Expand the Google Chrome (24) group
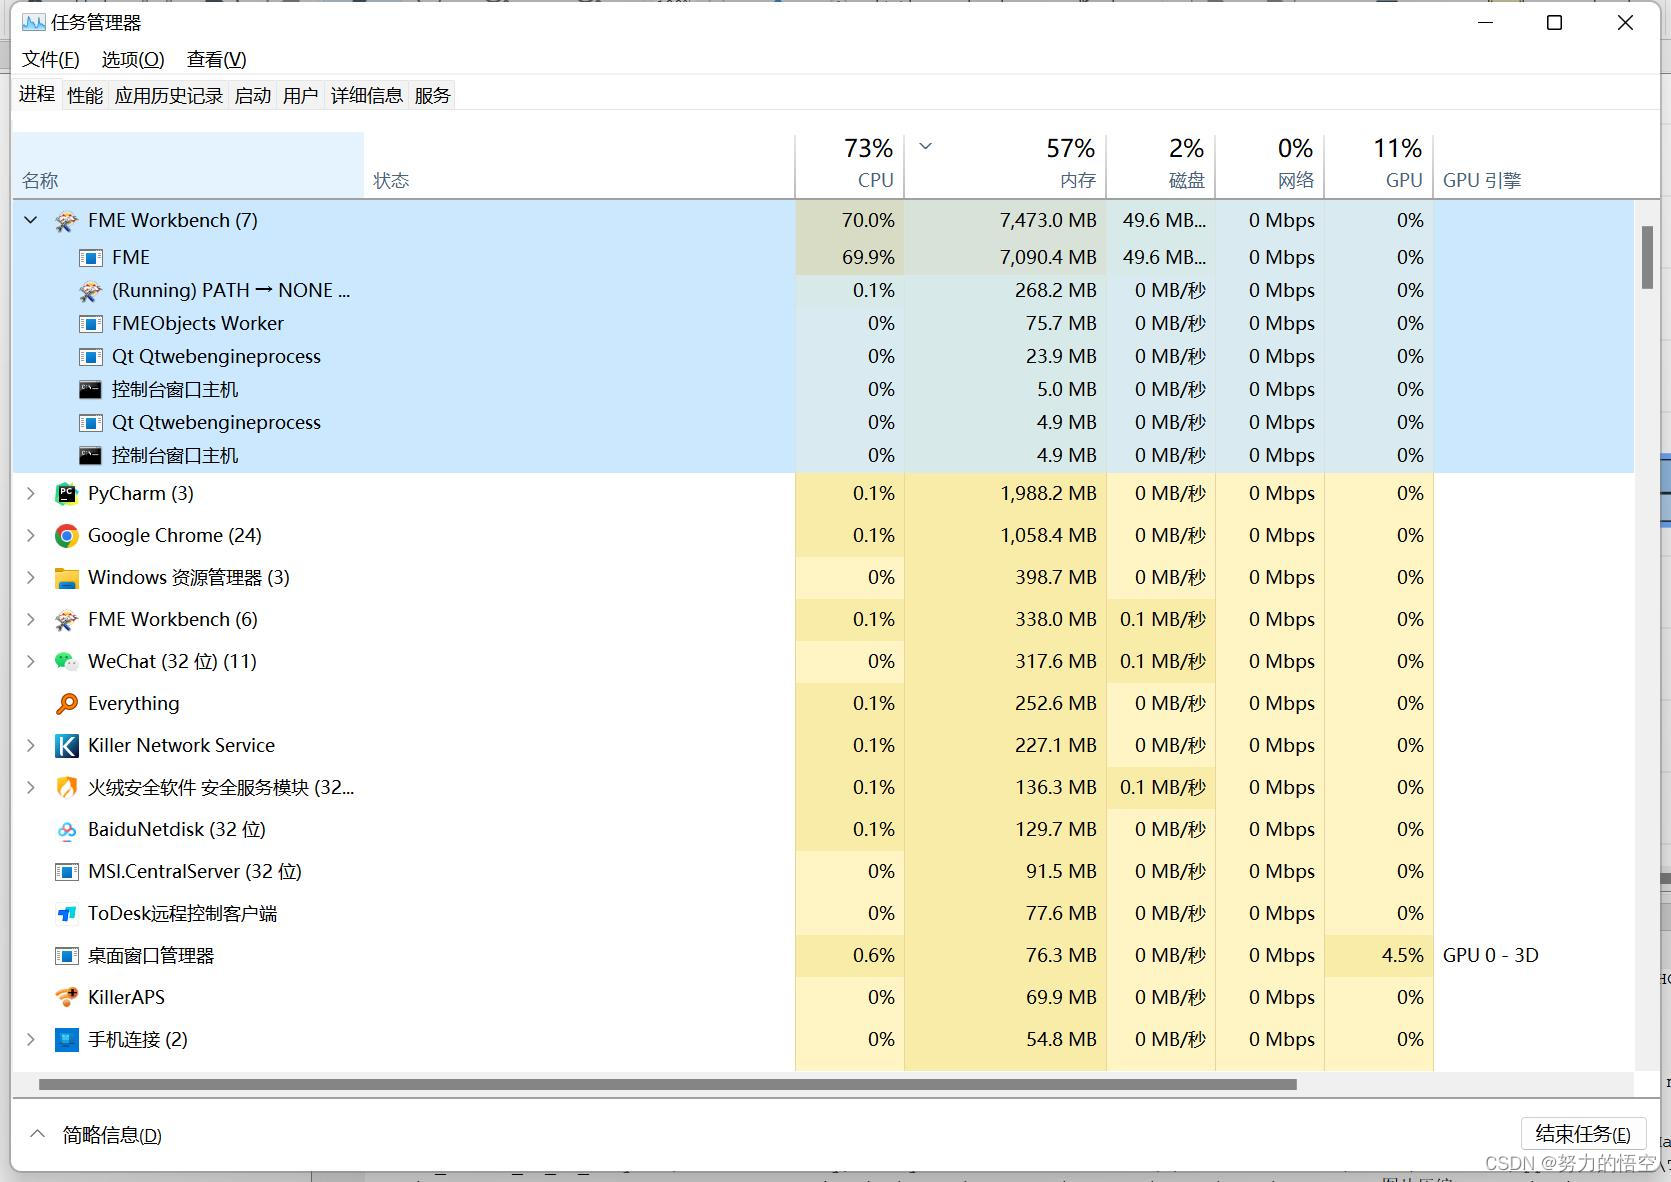The image size is (1671, 1182). (x=31, y=535)
